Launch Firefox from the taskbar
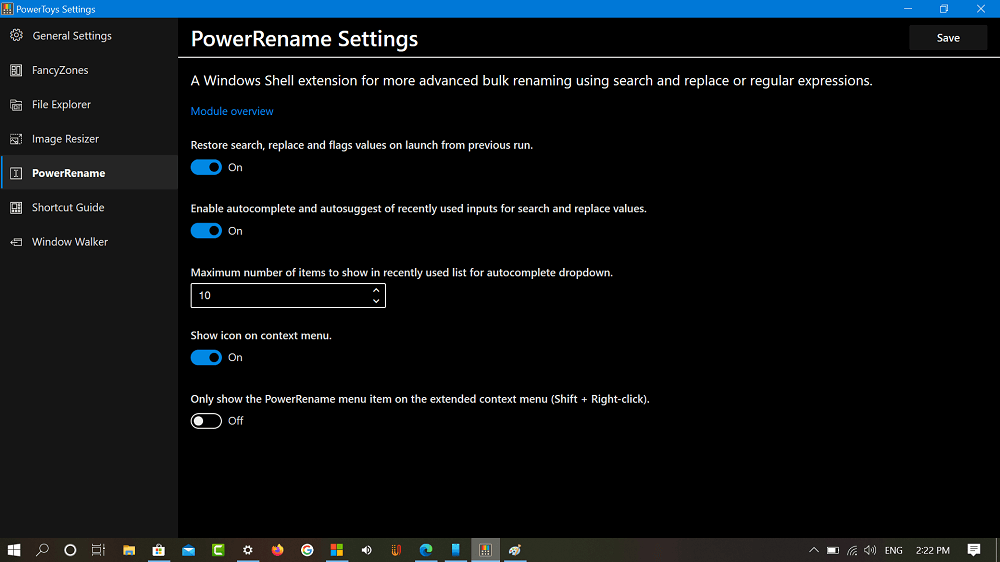Image resolution: width=1000 pixels, height=562 pixels. point(277,550)
